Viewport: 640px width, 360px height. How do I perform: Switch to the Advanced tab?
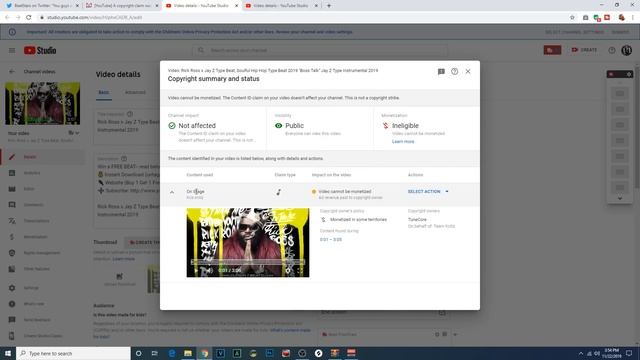(x=135, y=93)
